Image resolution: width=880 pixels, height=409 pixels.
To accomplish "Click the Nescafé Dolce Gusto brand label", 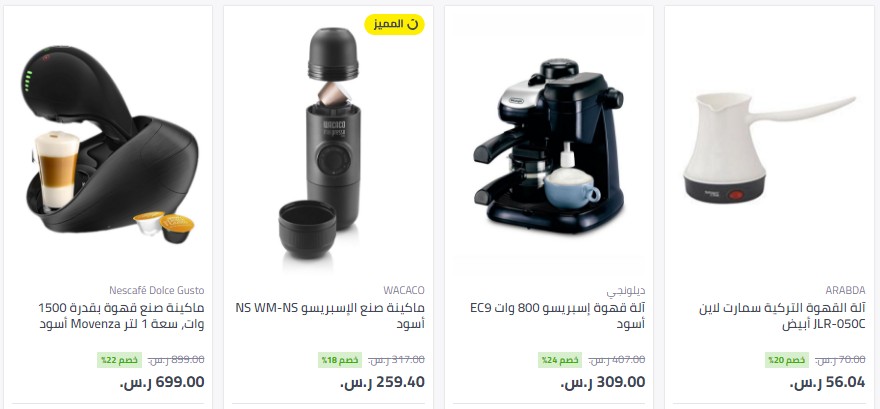I will tap(157, 290).
